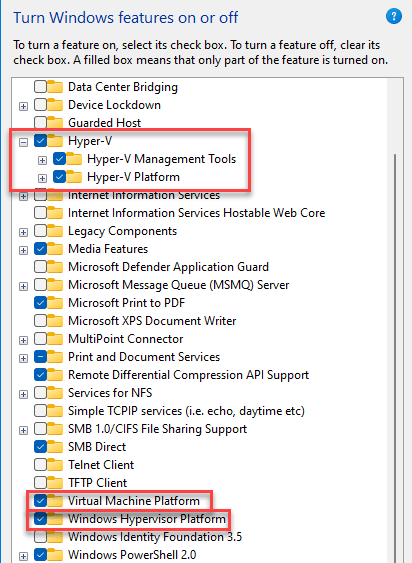Select the Internet Information Services Hostable Web Core label

click(x=196, y=213)
